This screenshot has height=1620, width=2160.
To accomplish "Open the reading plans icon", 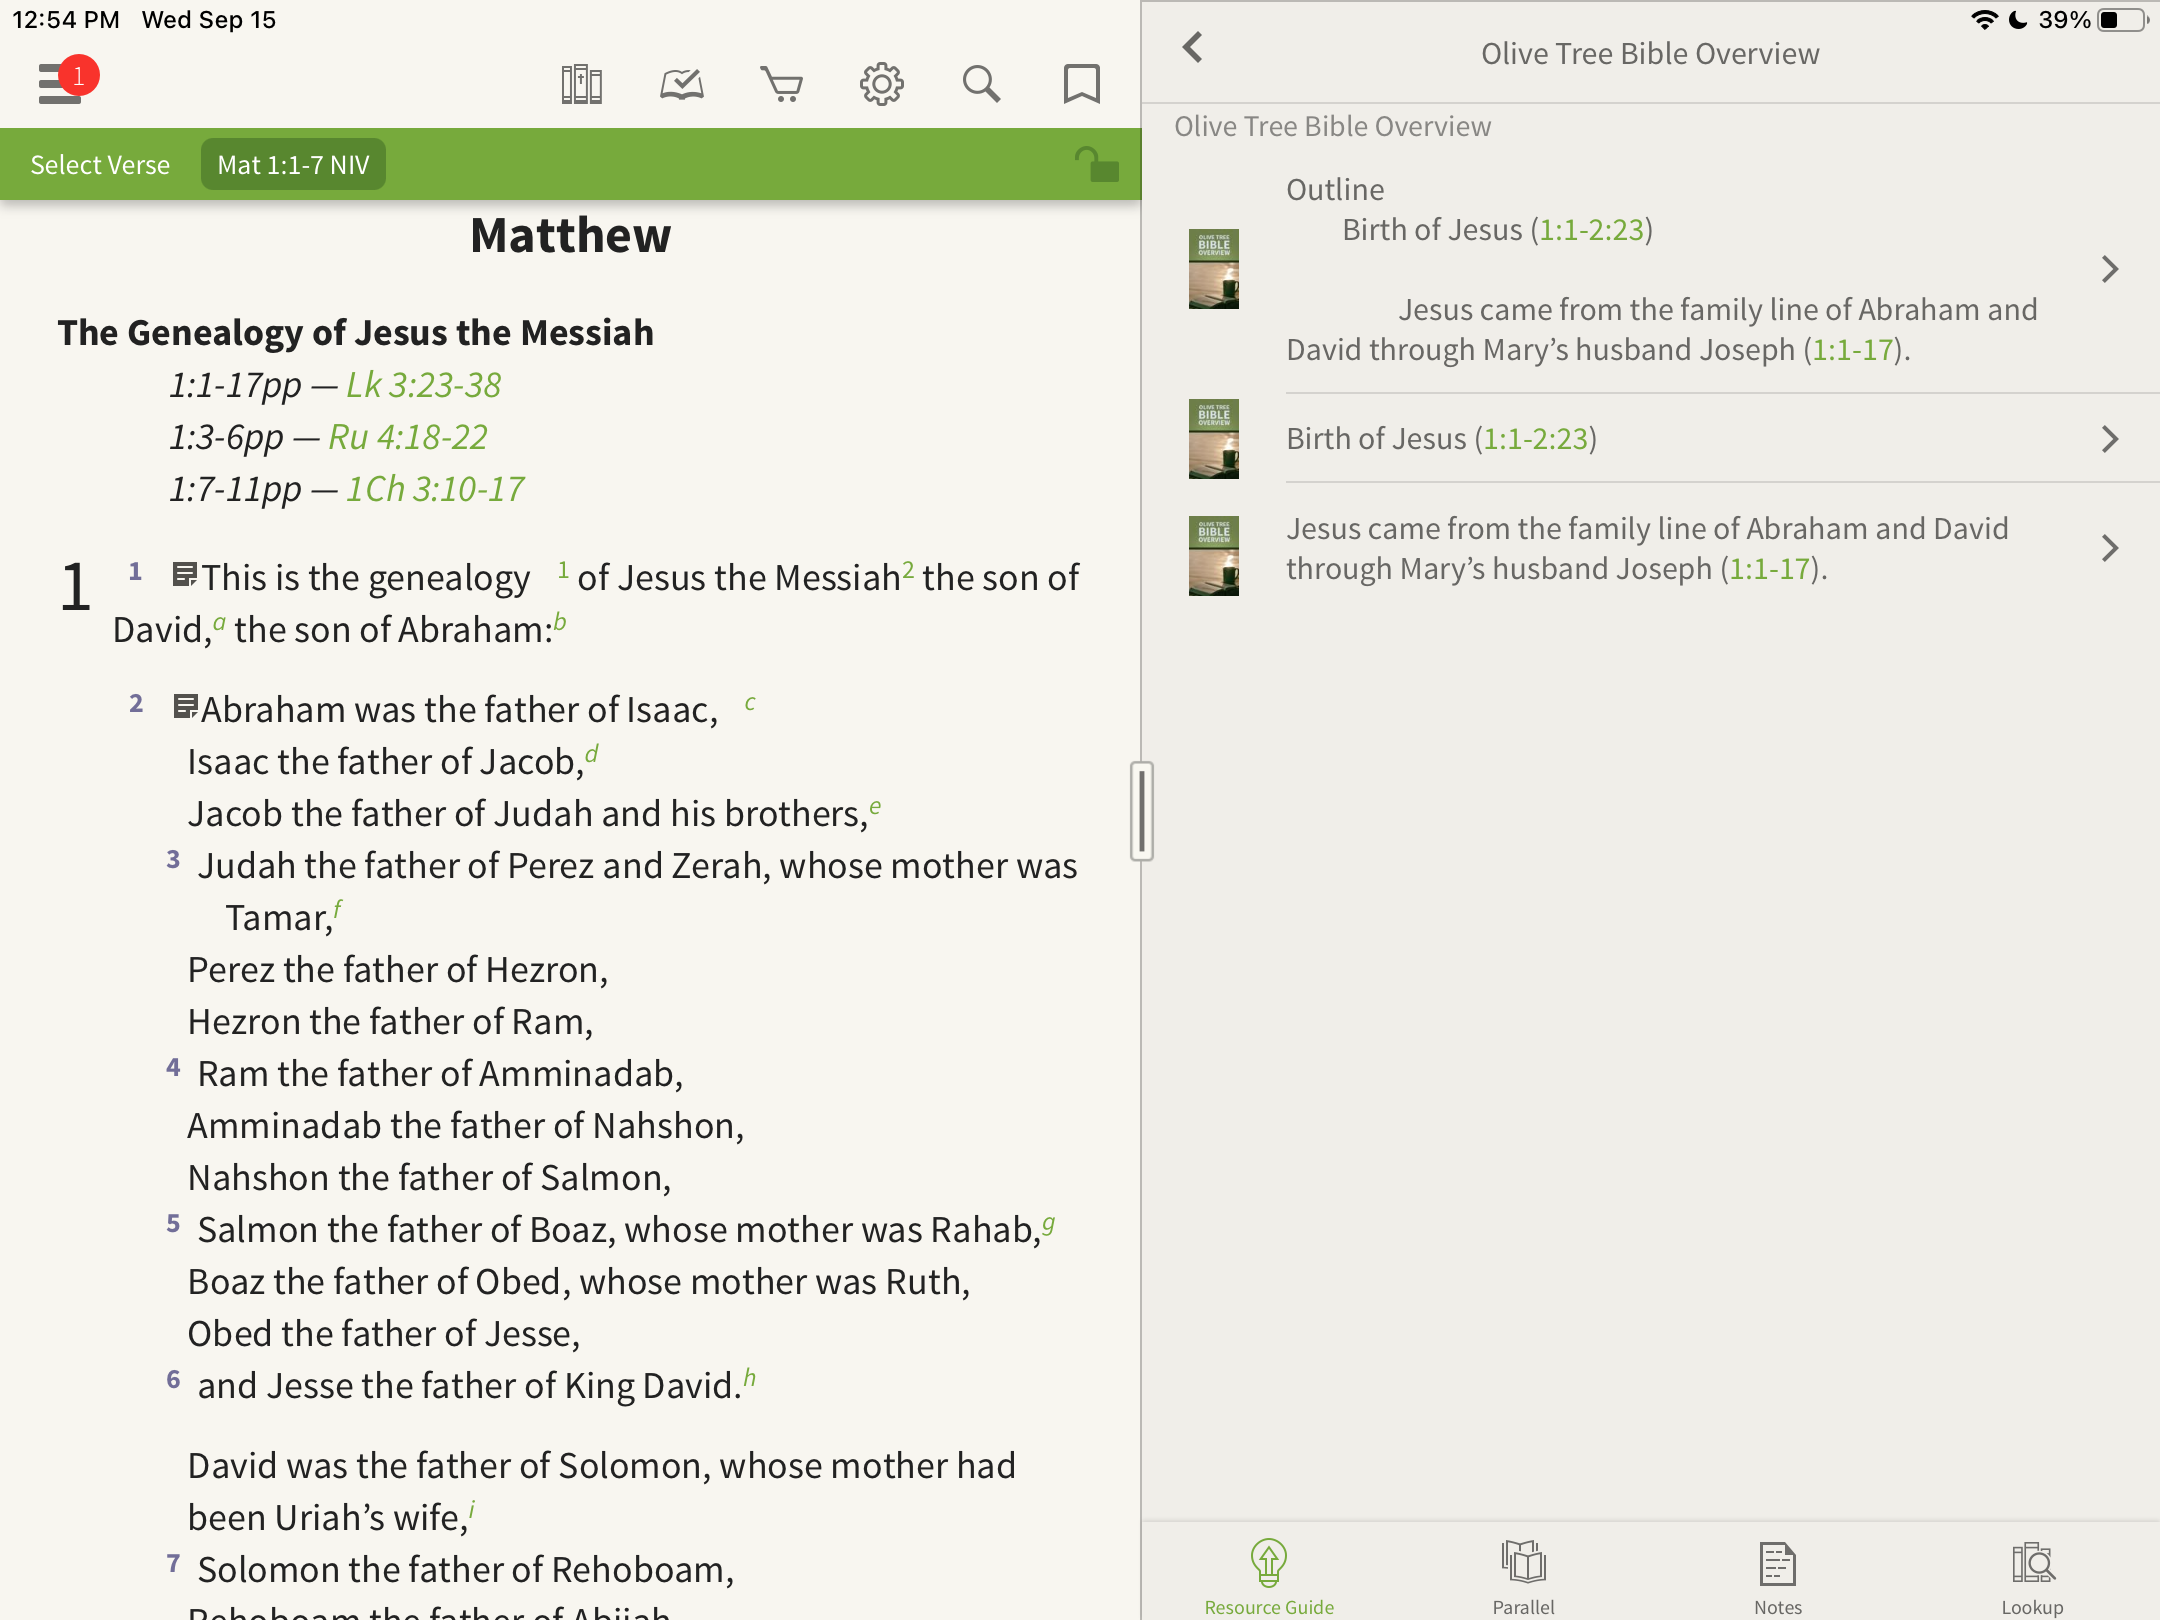I will click(682, 84).
